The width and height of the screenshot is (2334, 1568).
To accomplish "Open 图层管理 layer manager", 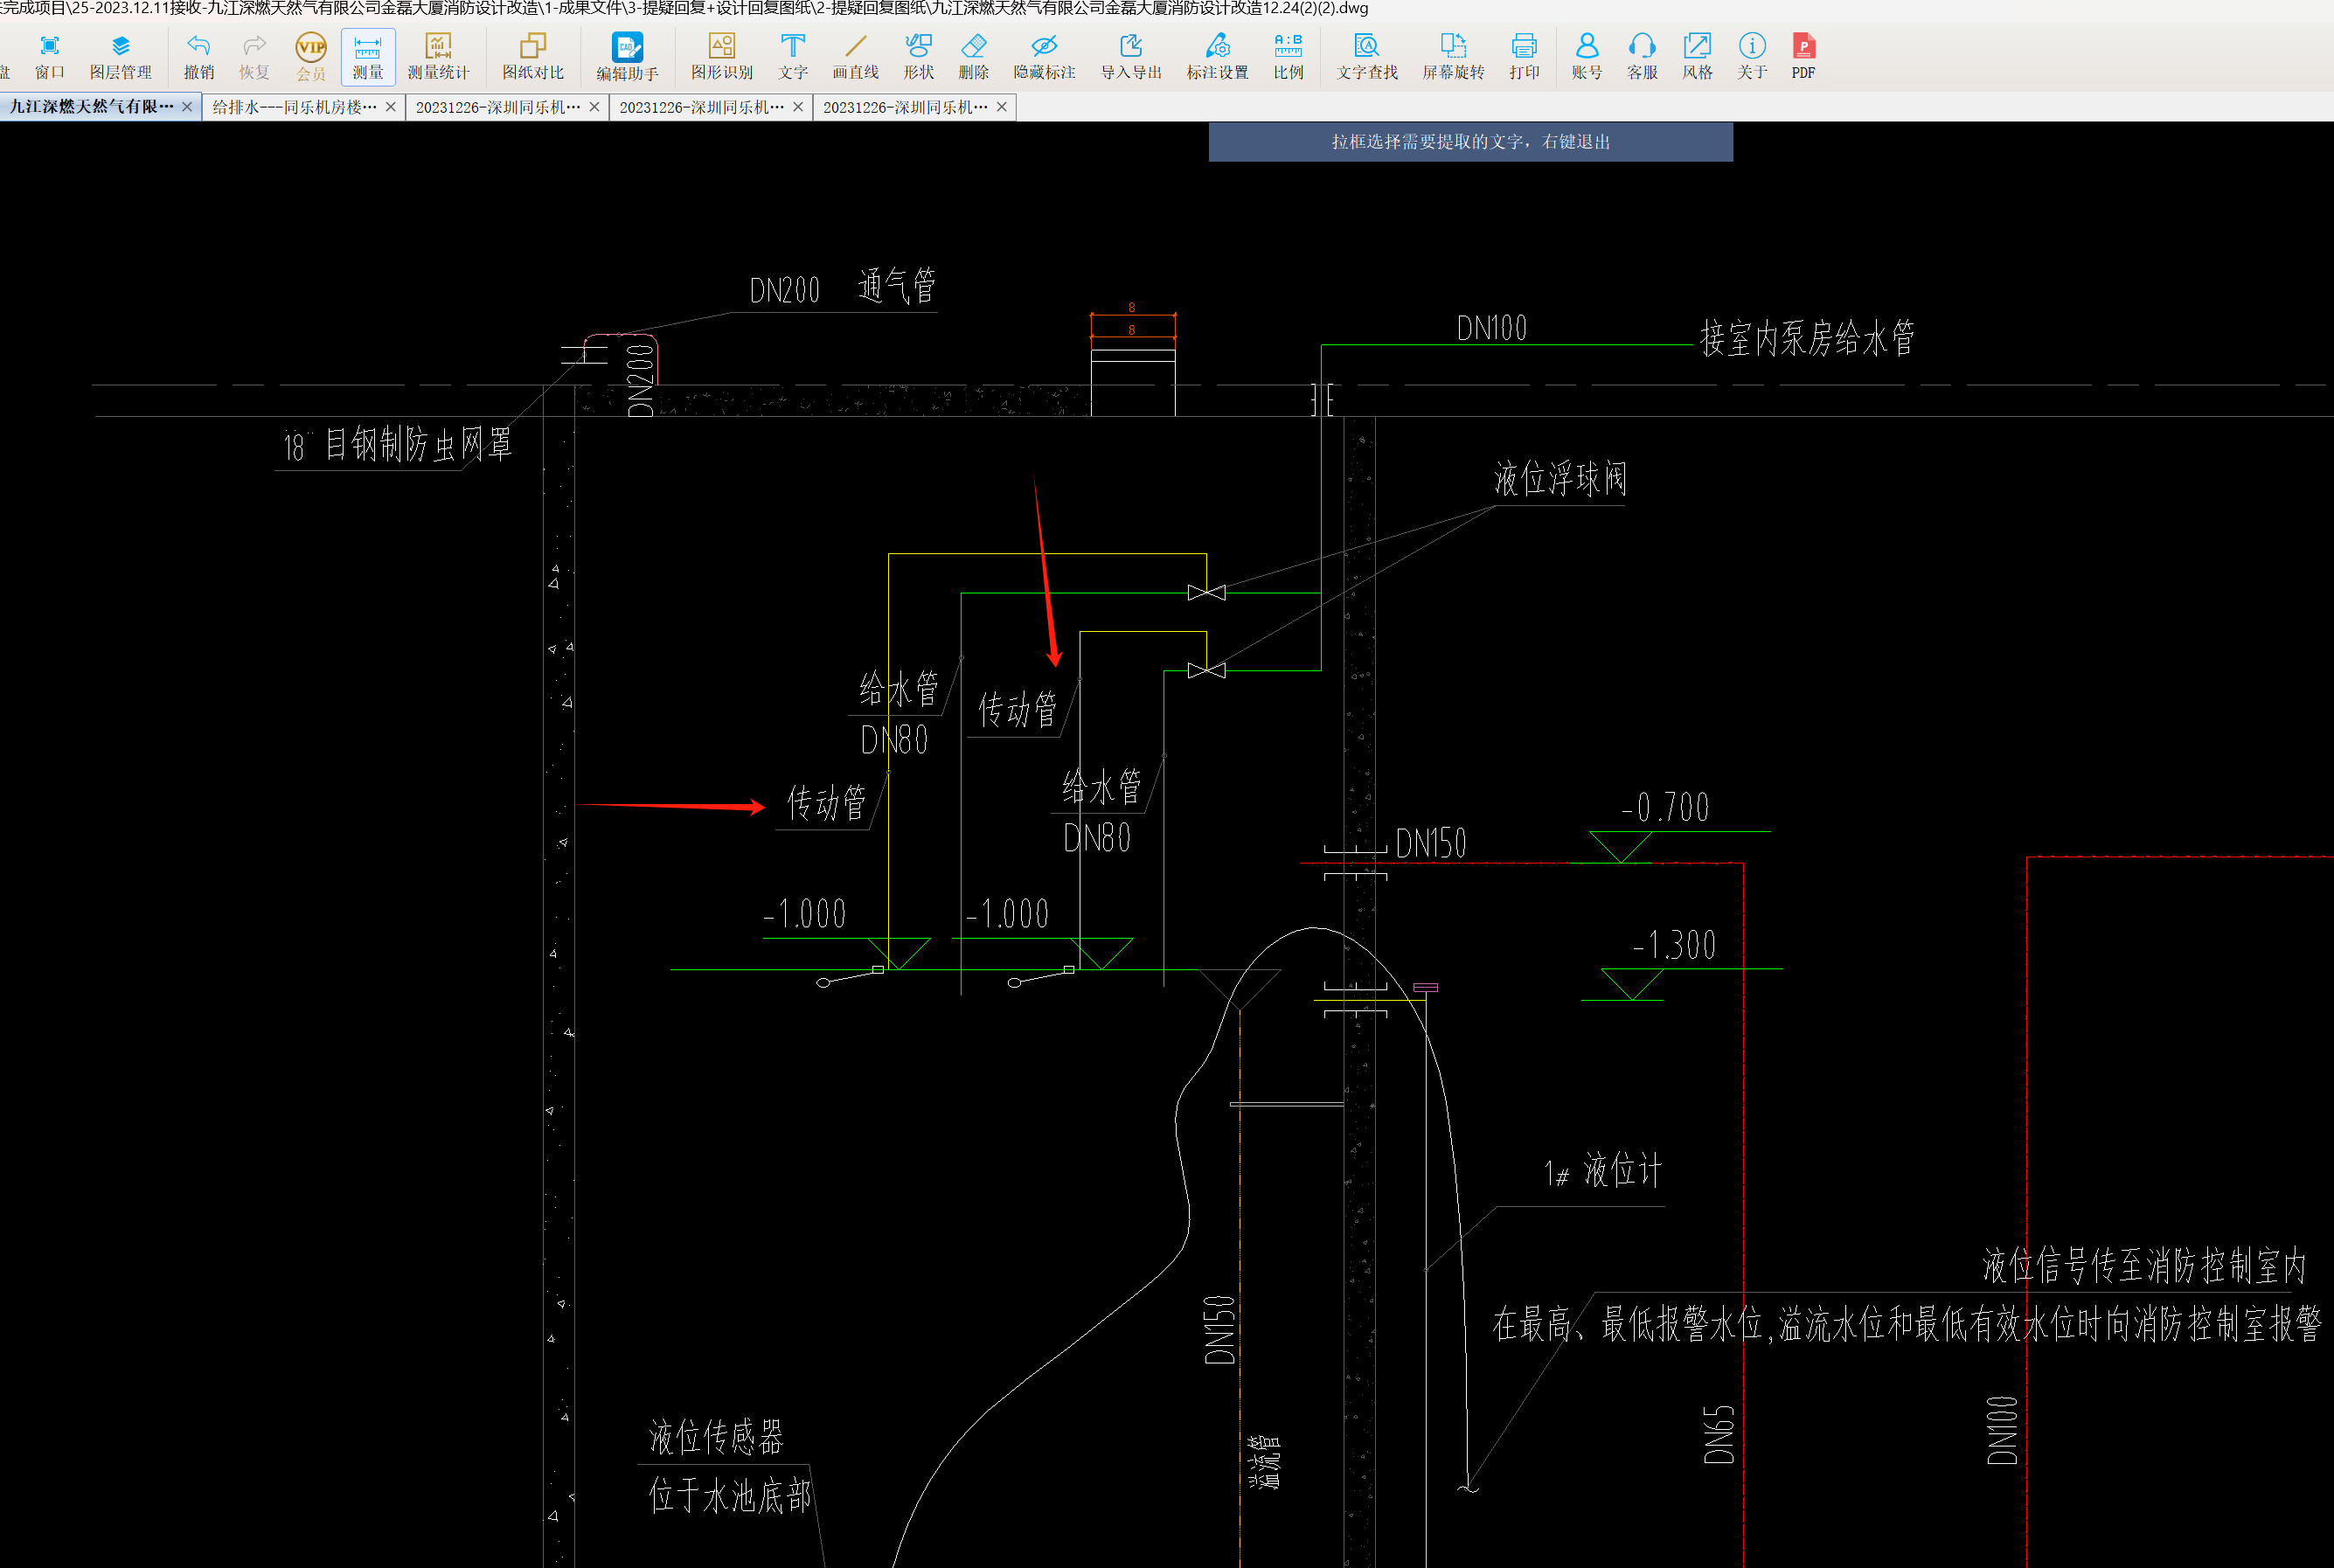I will (120, 57).
